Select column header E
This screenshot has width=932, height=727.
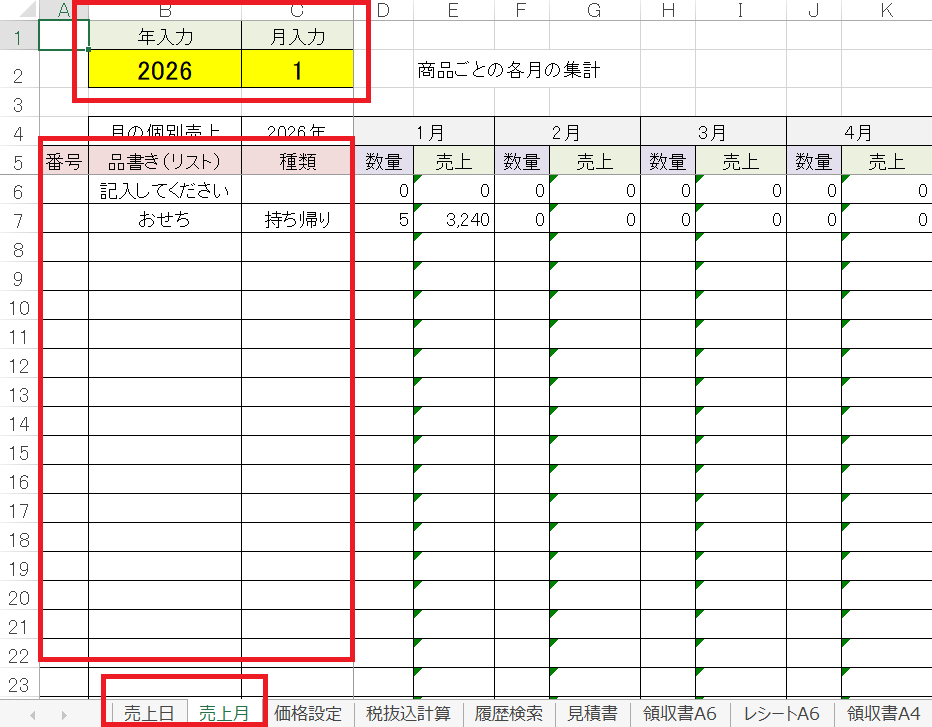[453, 11]
